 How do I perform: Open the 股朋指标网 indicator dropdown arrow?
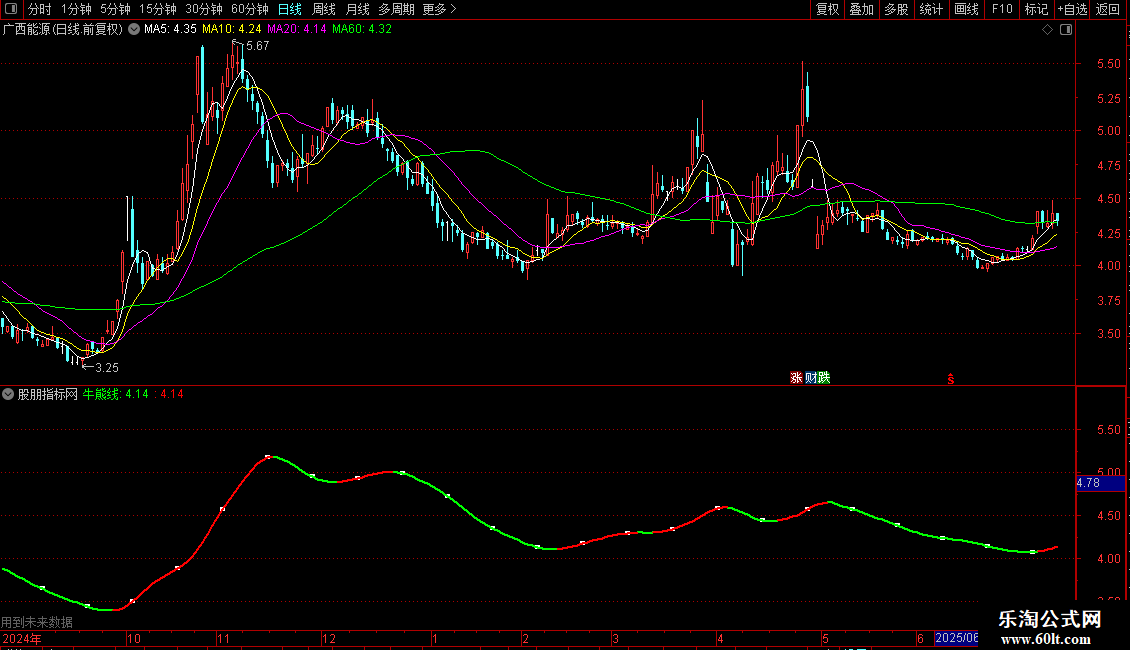point(8,394)
